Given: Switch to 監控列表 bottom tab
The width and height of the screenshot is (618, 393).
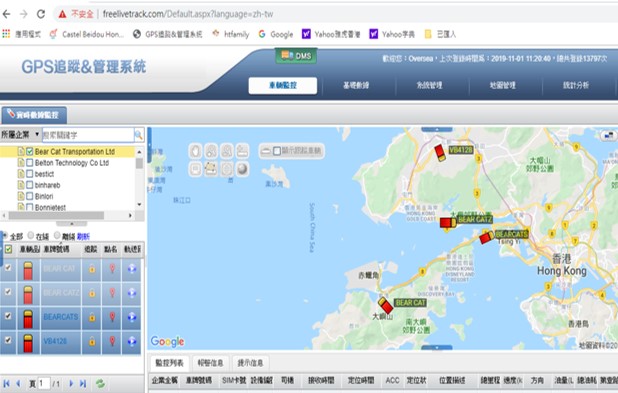Looking at the screenshot, I should tap(169, 363).
